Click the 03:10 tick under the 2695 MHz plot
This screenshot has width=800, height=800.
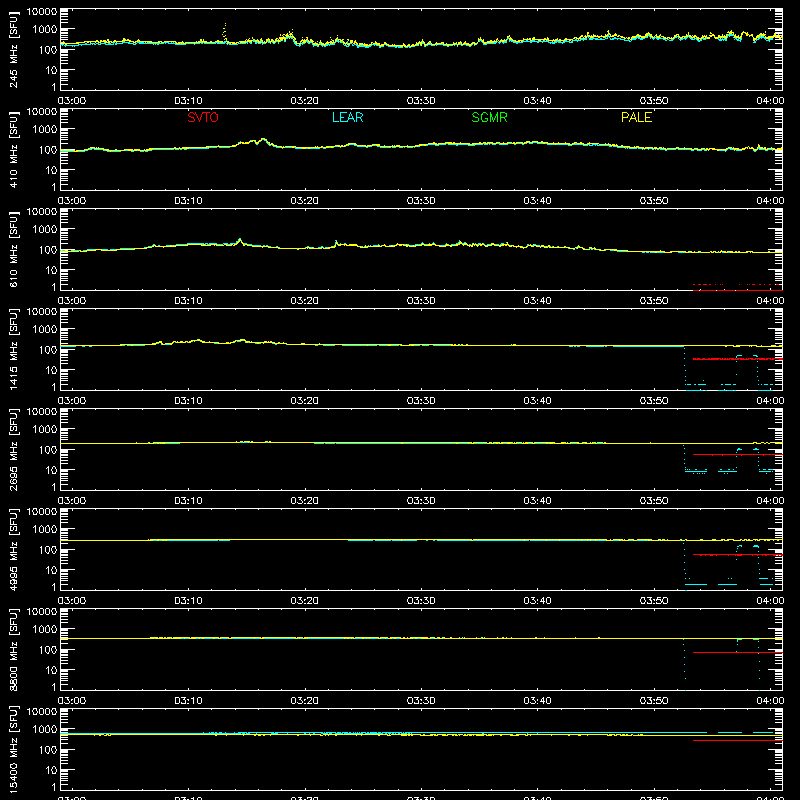pyautogui.click(x=188, y=501)
